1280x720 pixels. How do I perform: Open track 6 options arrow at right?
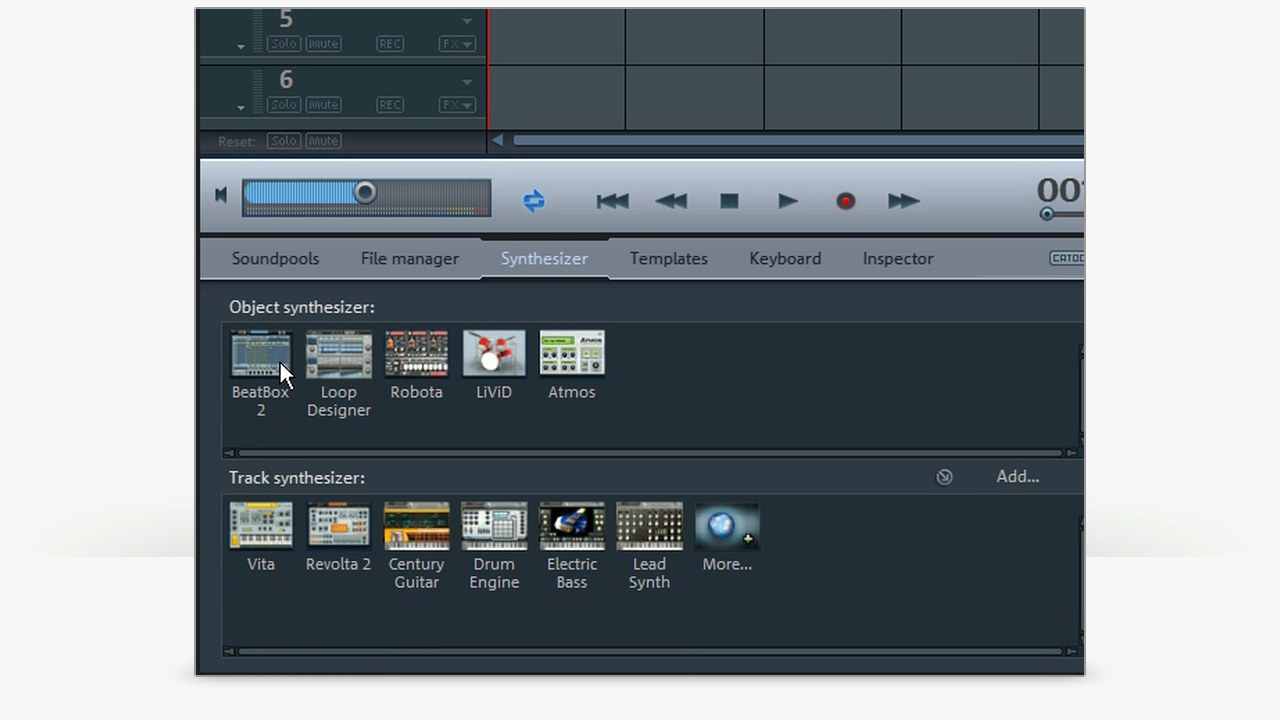(467, 82)
